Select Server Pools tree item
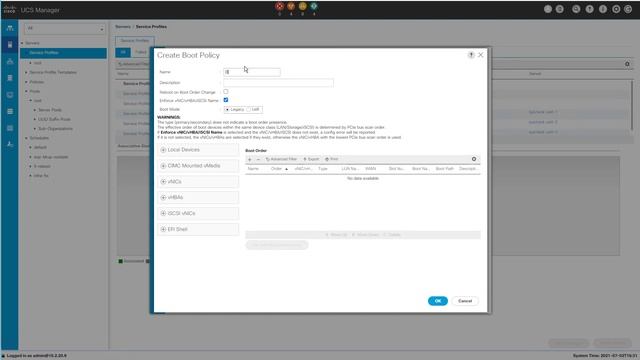This screenshot has height=360, width=640. (50, 110)
